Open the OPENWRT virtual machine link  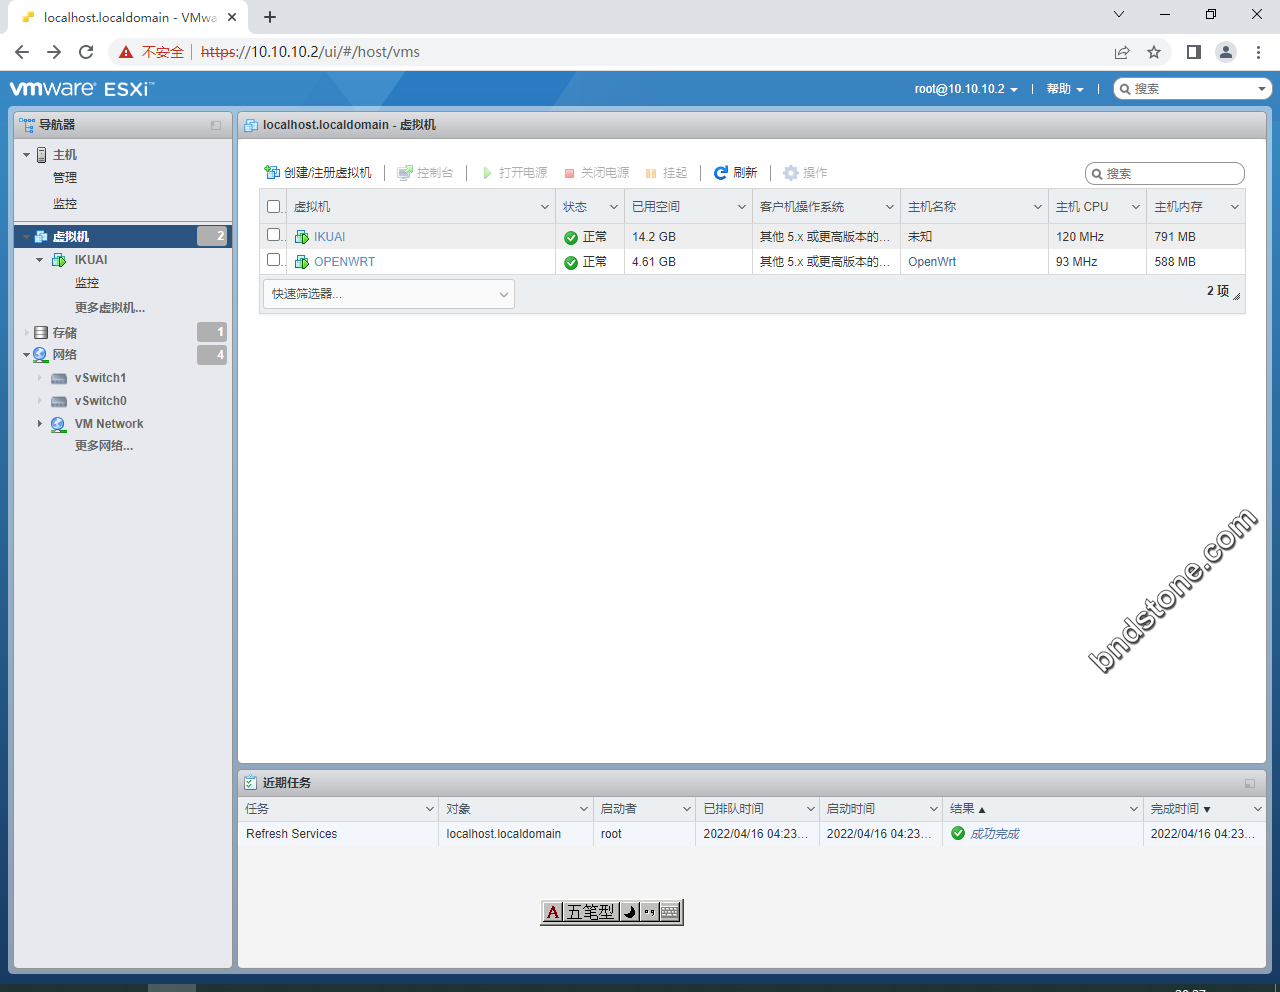[345, 262]
